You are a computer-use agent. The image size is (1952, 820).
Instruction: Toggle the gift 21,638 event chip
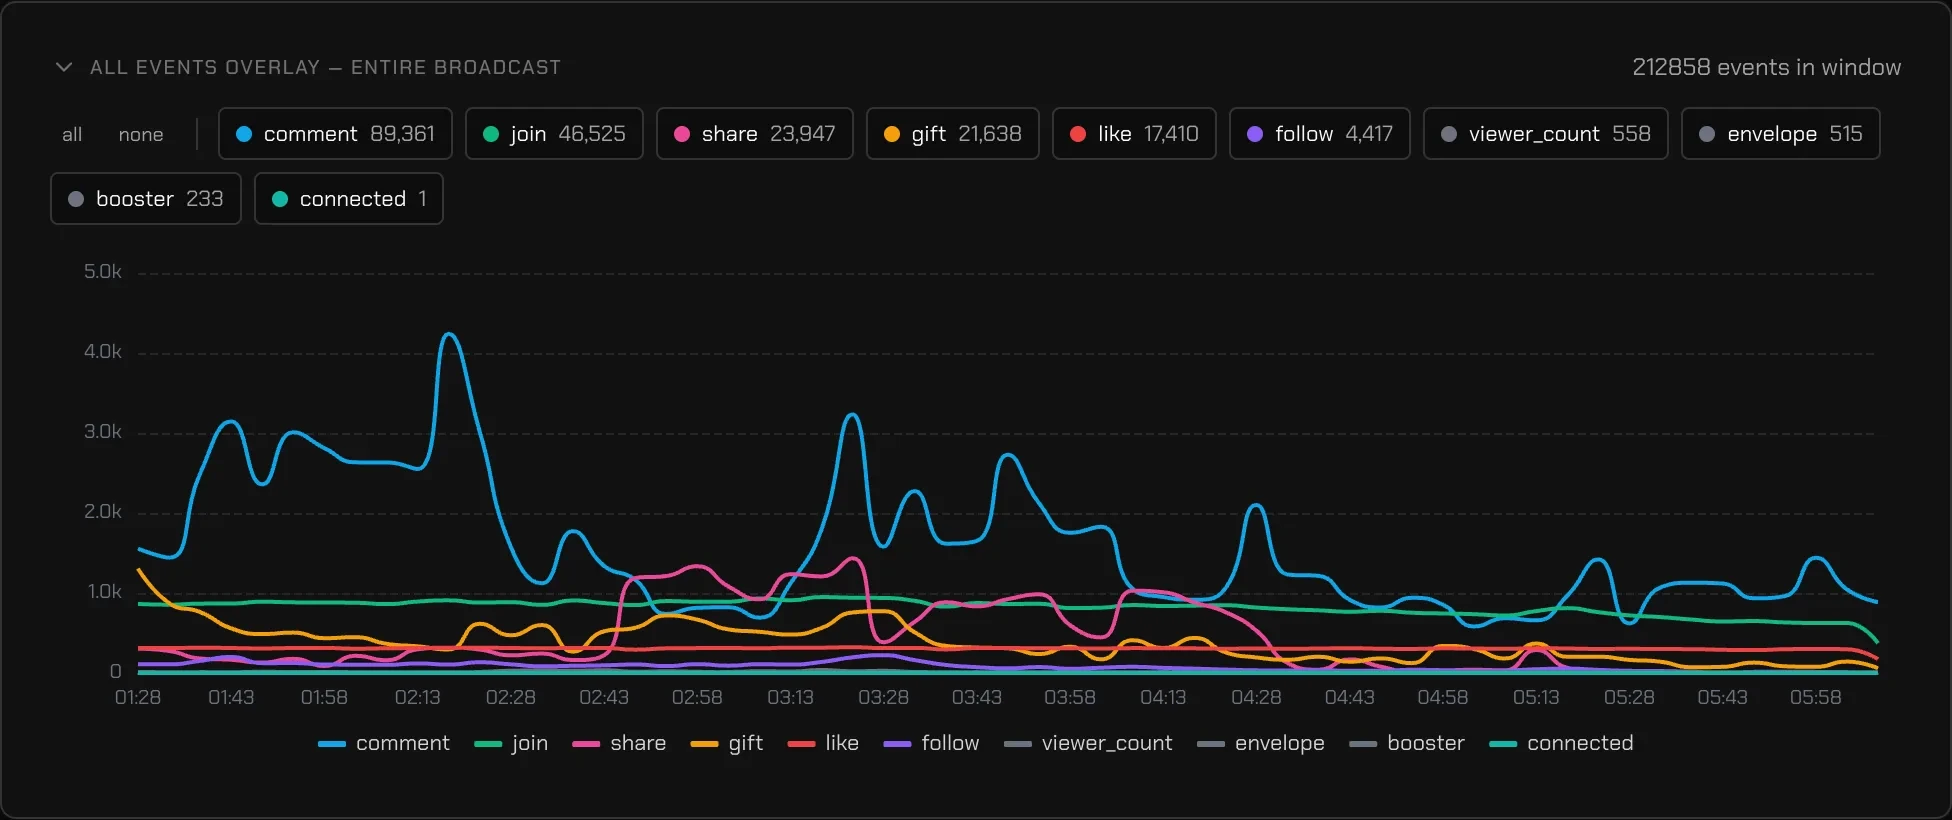point(953,133)
